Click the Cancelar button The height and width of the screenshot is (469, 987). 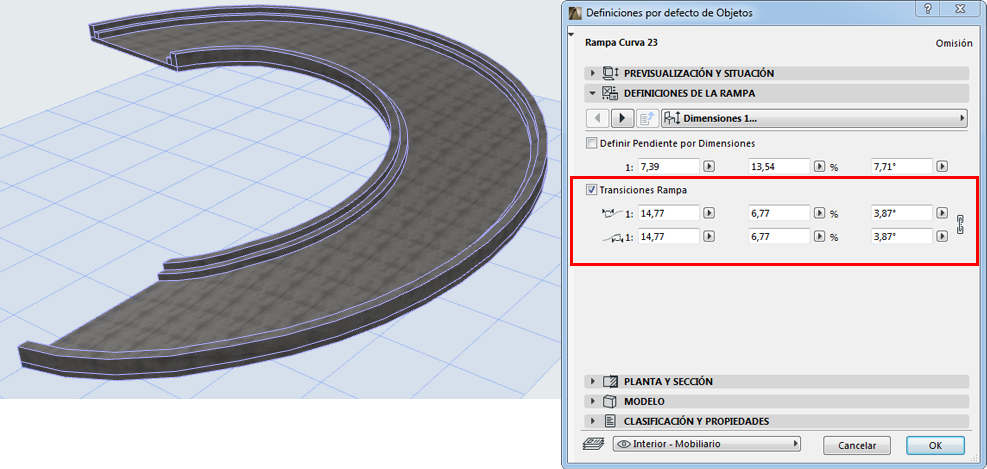click(857, 445)
